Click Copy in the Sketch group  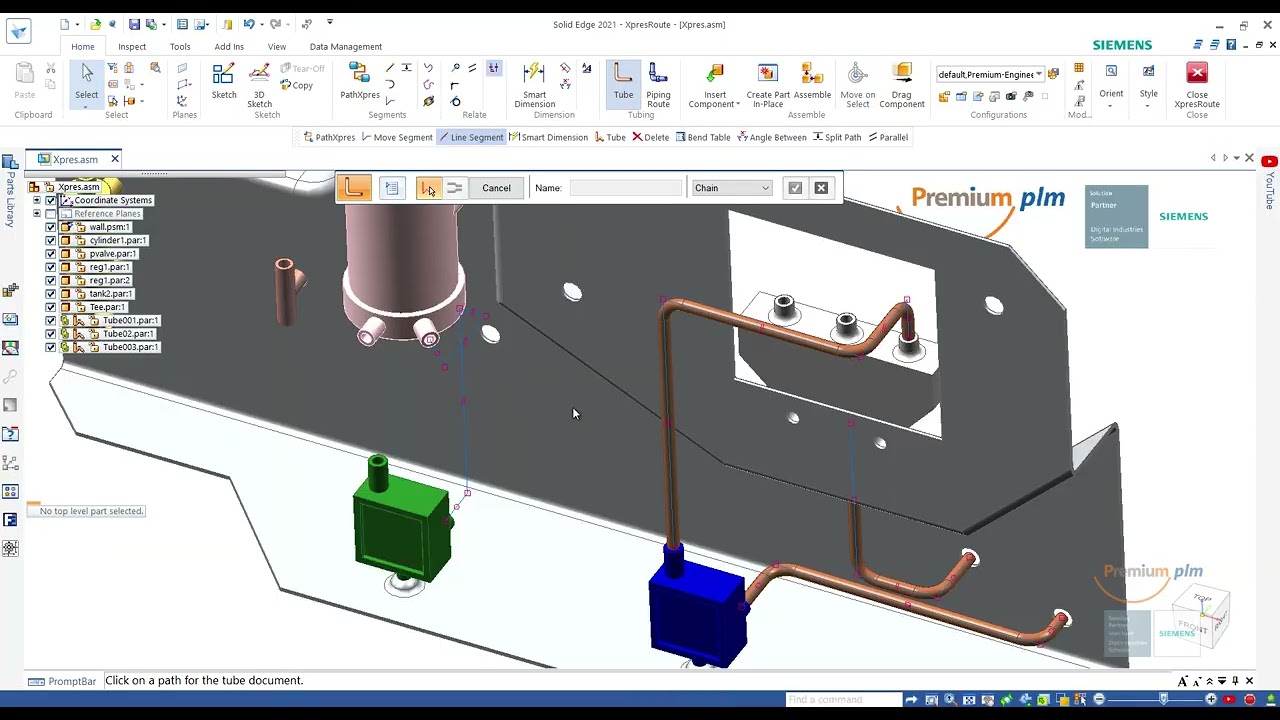point(296,85)
